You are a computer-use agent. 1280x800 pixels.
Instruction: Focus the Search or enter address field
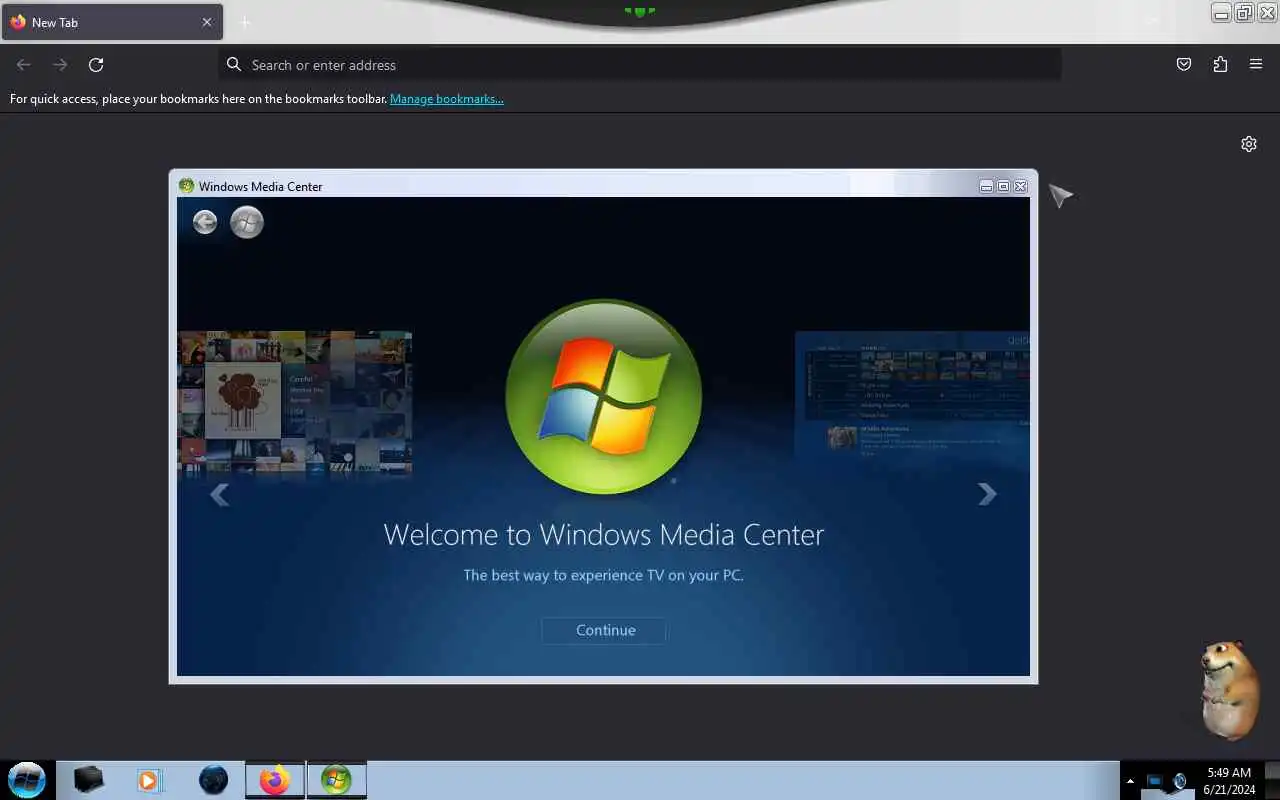[x=640, y=65]
